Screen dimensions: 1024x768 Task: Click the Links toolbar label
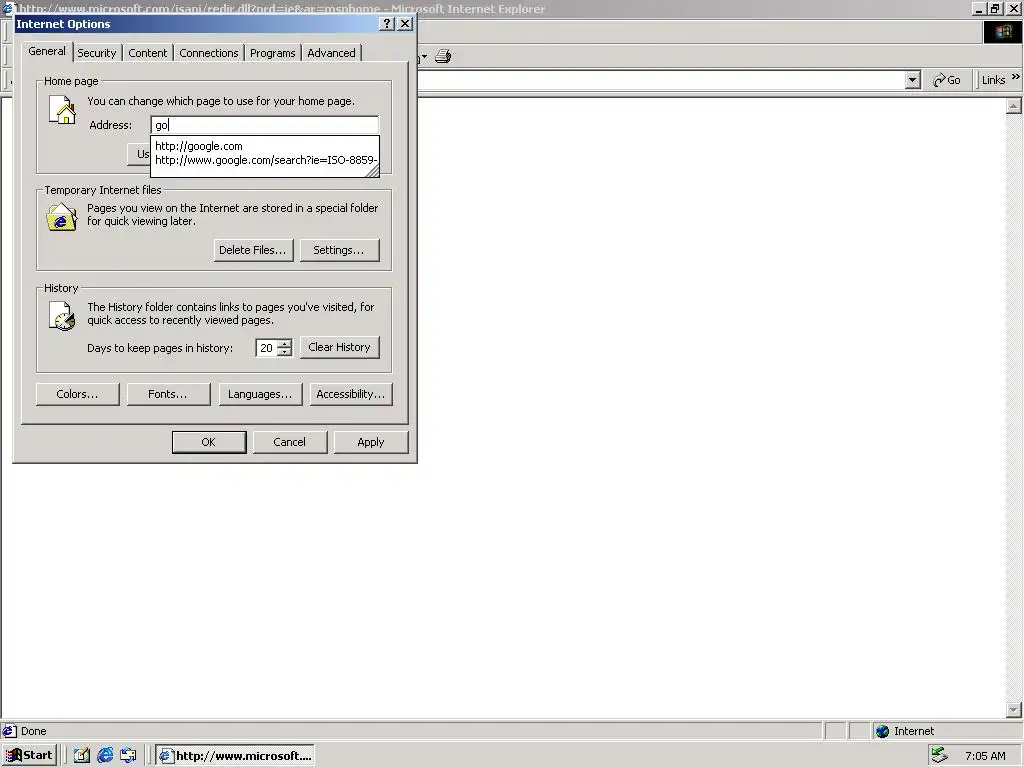(993, 80)
